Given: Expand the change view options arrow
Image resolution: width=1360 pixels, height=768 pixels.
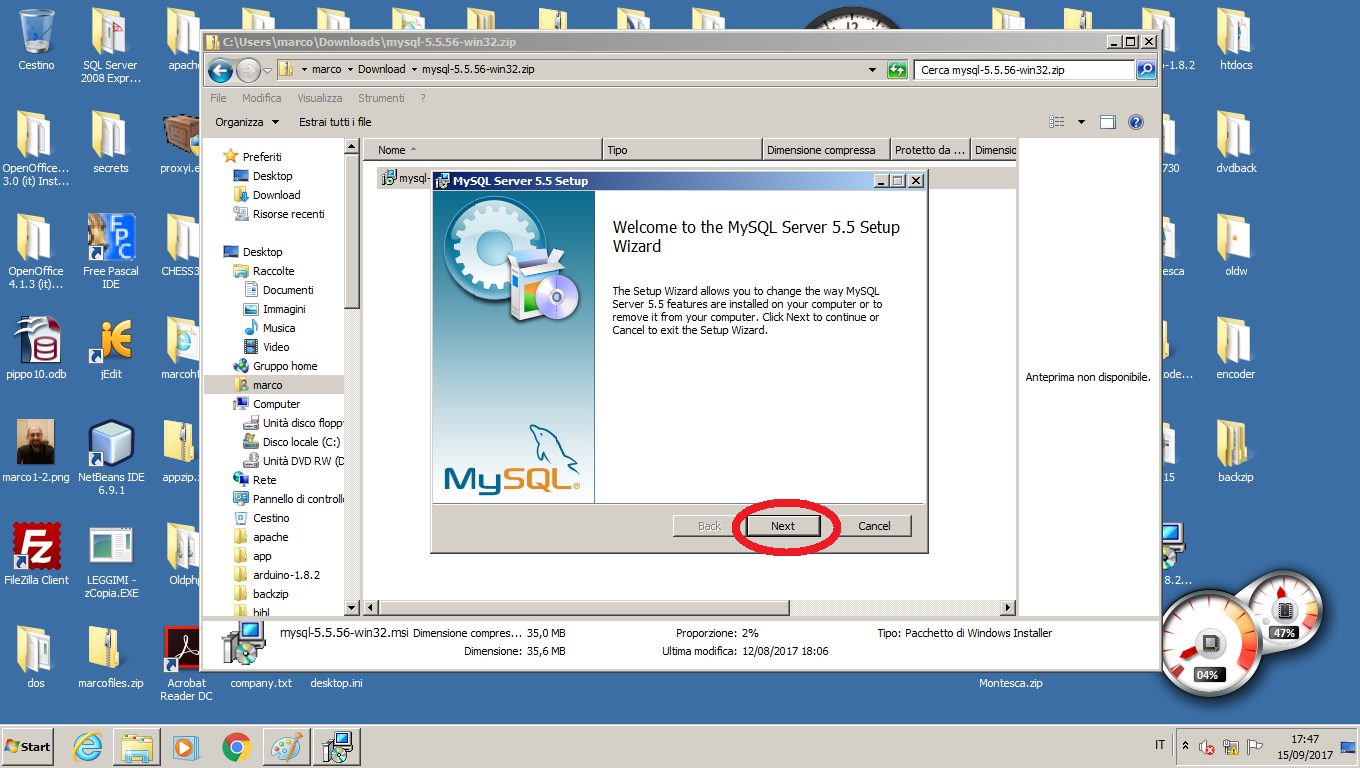Looking at the screenshot, I should pos(1081,122).
